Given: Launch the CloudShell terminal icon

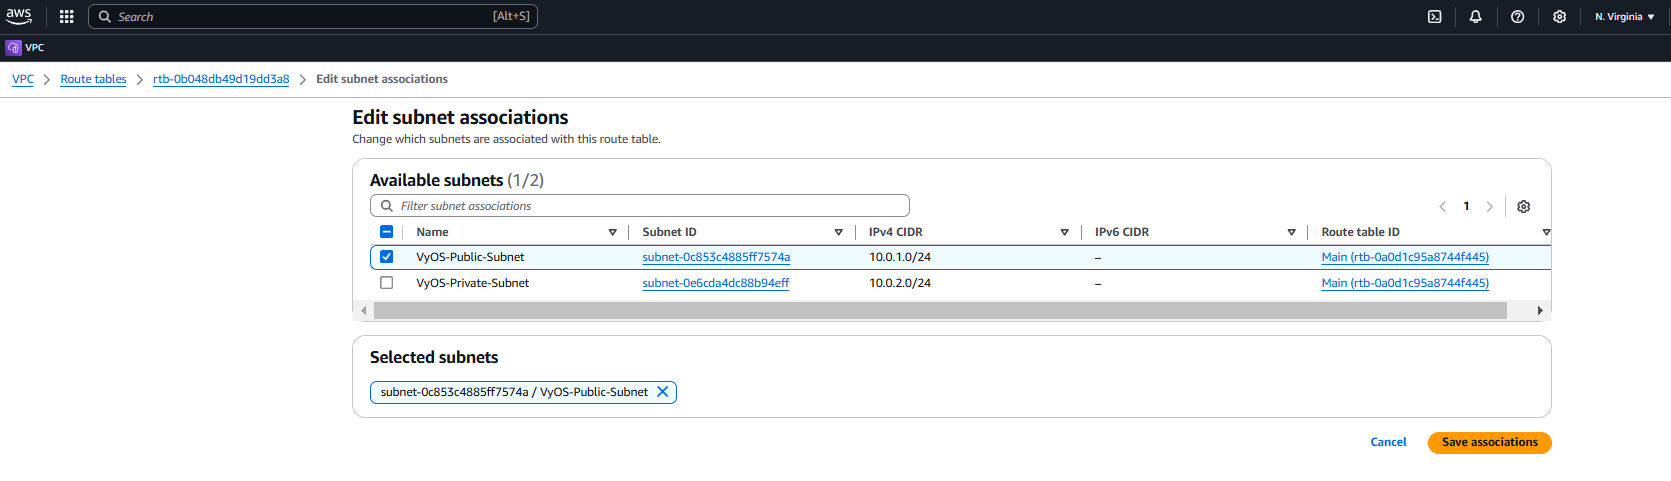Looking at the screenshot, I should (1434, 17).
